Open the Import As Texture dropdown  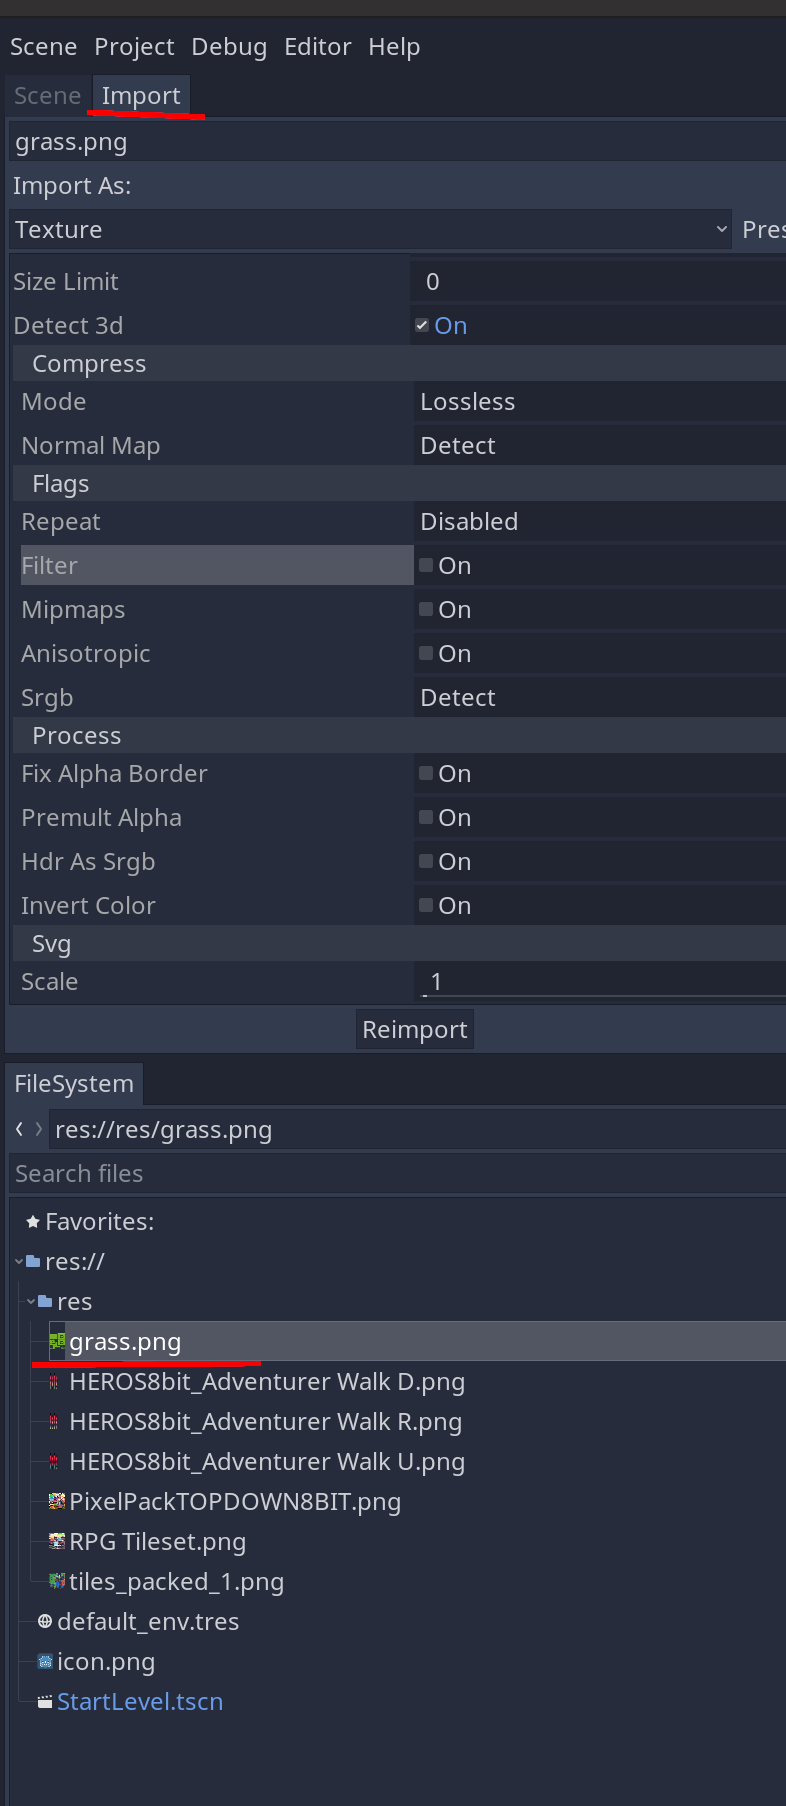371,229
